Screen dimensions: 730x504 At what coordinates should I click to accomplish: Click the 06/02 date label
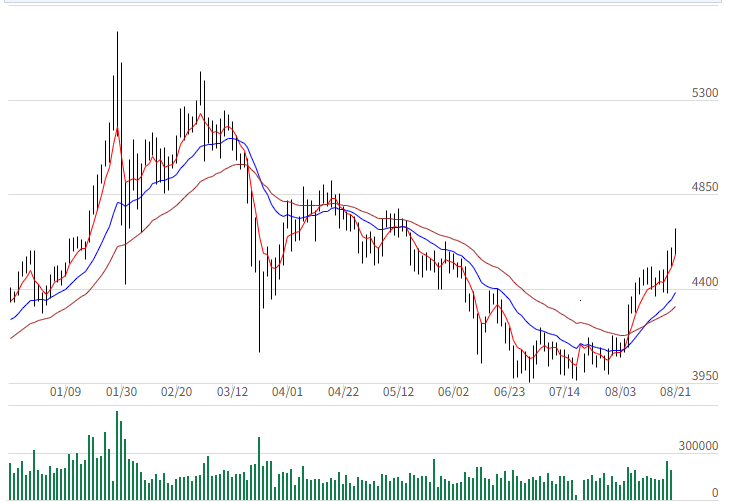pos(453,391)
